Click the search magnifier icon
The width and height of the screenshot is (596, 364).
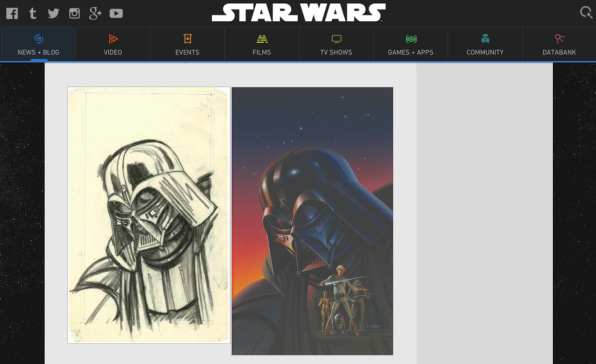click(x=586, y=13)
